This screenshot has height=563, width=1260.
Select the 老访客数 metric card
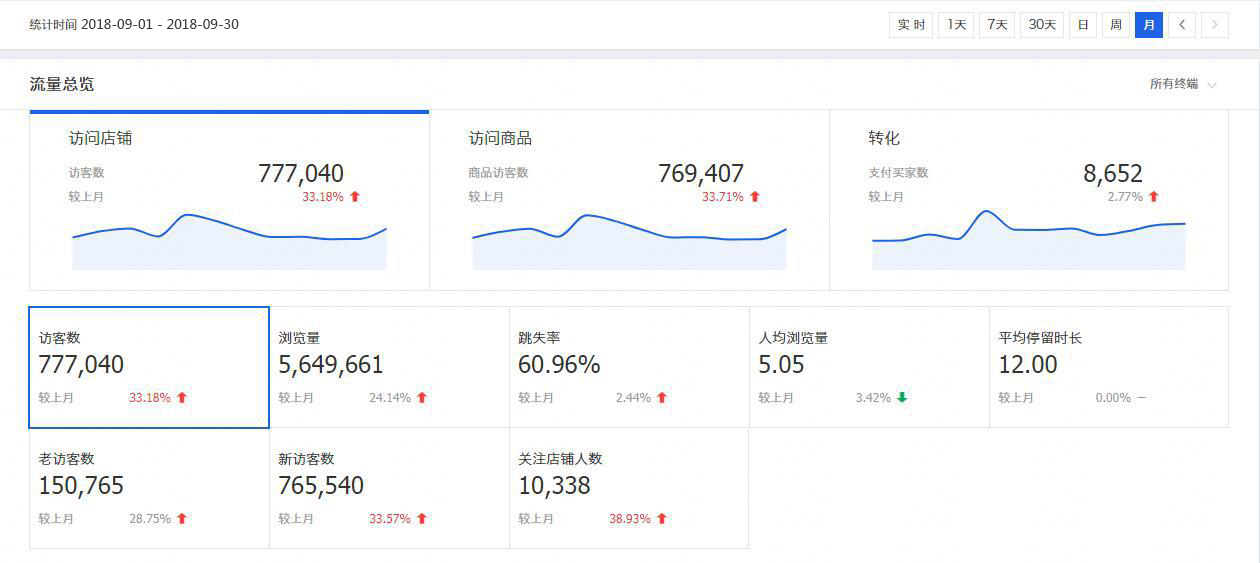[149, 488]
